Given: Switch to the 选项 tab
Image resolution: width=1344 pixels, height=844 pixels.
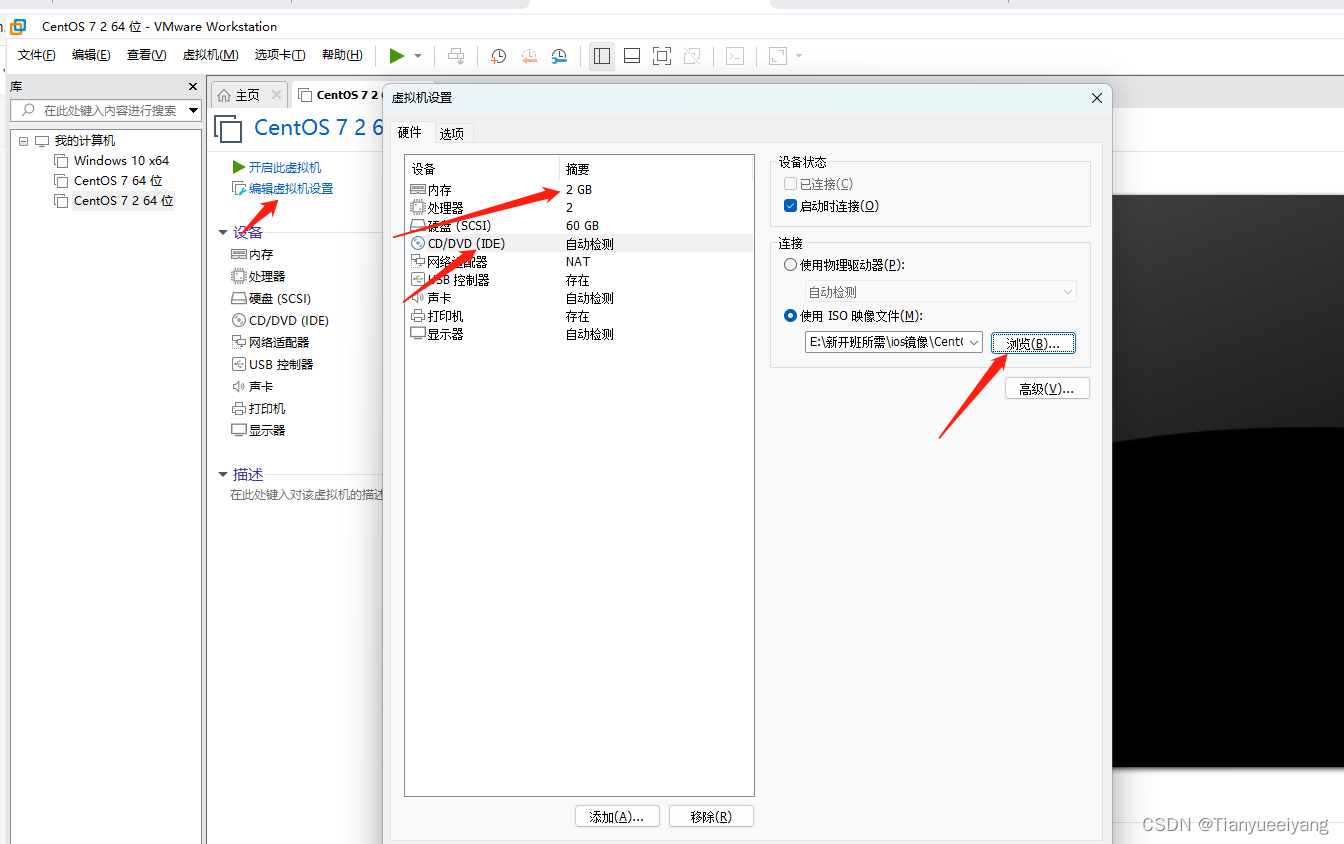Looking at the screenshot, I should click(x=452, y=131).
